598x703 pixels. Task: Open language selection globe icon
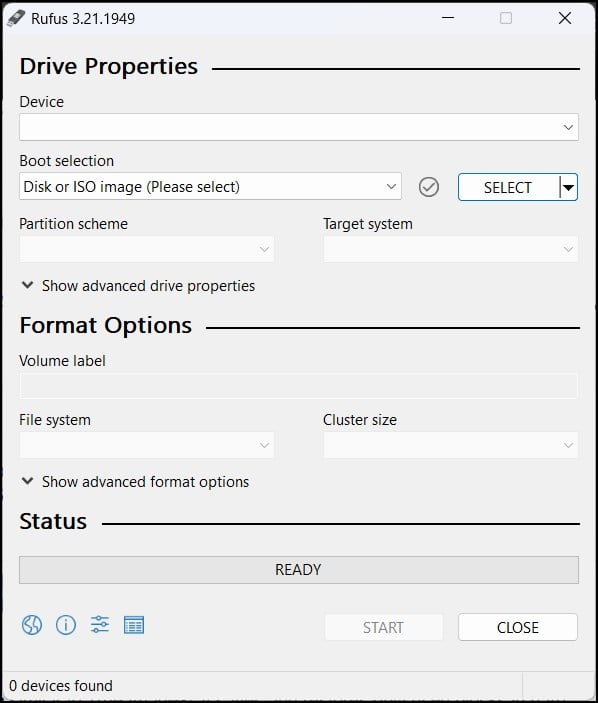(32, 625)
